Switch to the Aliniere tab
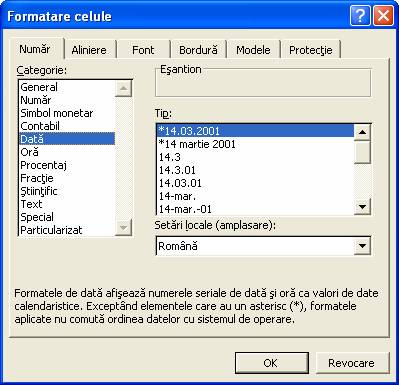The image size is (399, 385). coord(89,50)
